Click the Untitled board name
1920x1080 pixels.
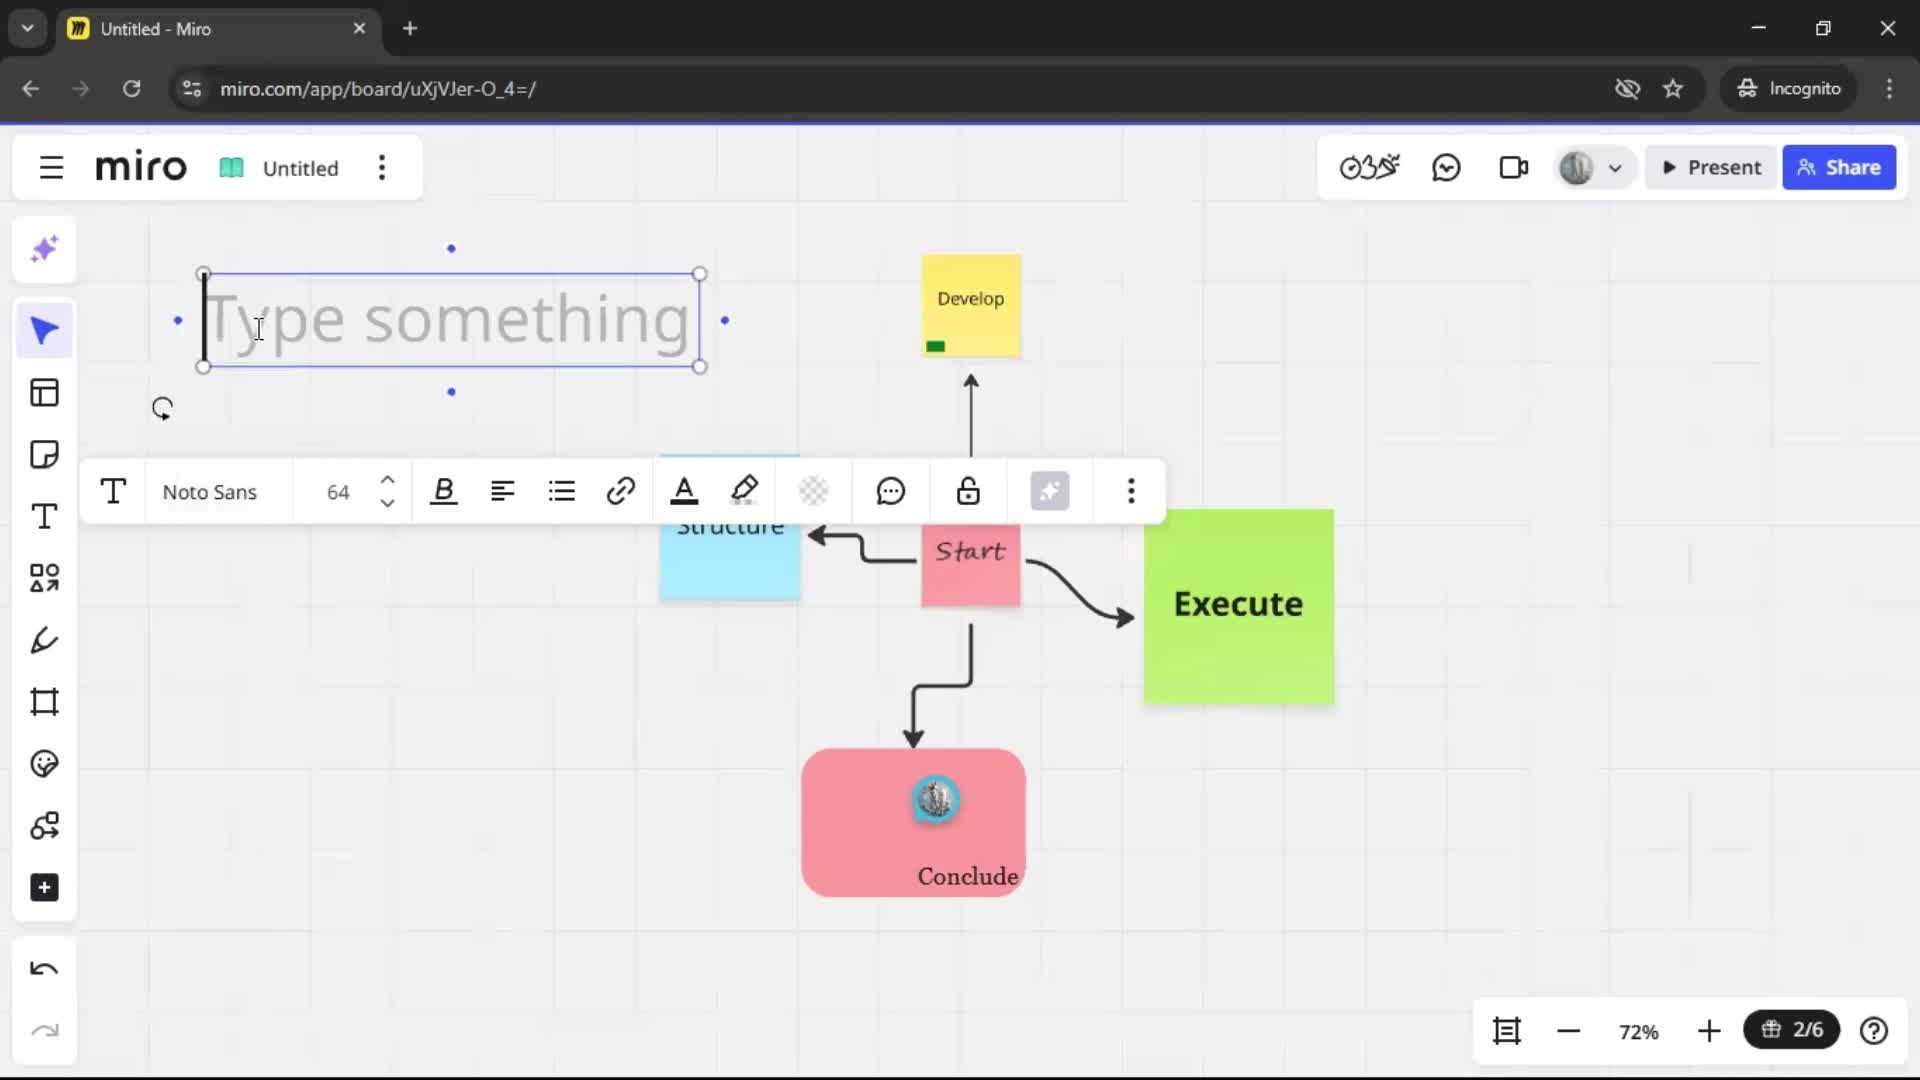click(x=300, y=169)
